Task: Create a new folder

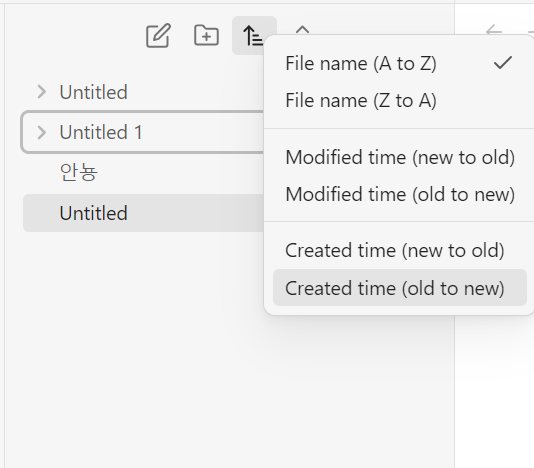Action: tap(206, 35)
